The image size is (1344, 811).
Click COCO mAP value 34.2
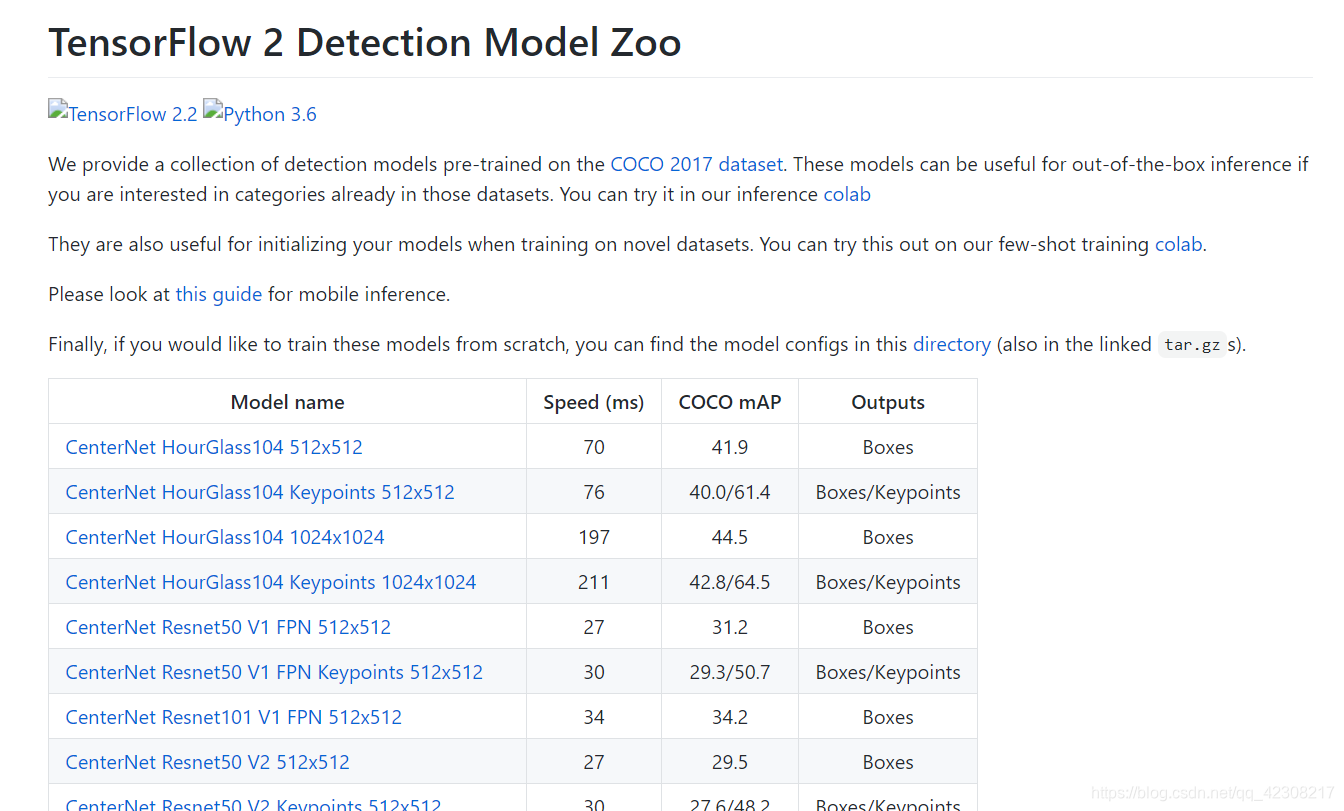730,717
